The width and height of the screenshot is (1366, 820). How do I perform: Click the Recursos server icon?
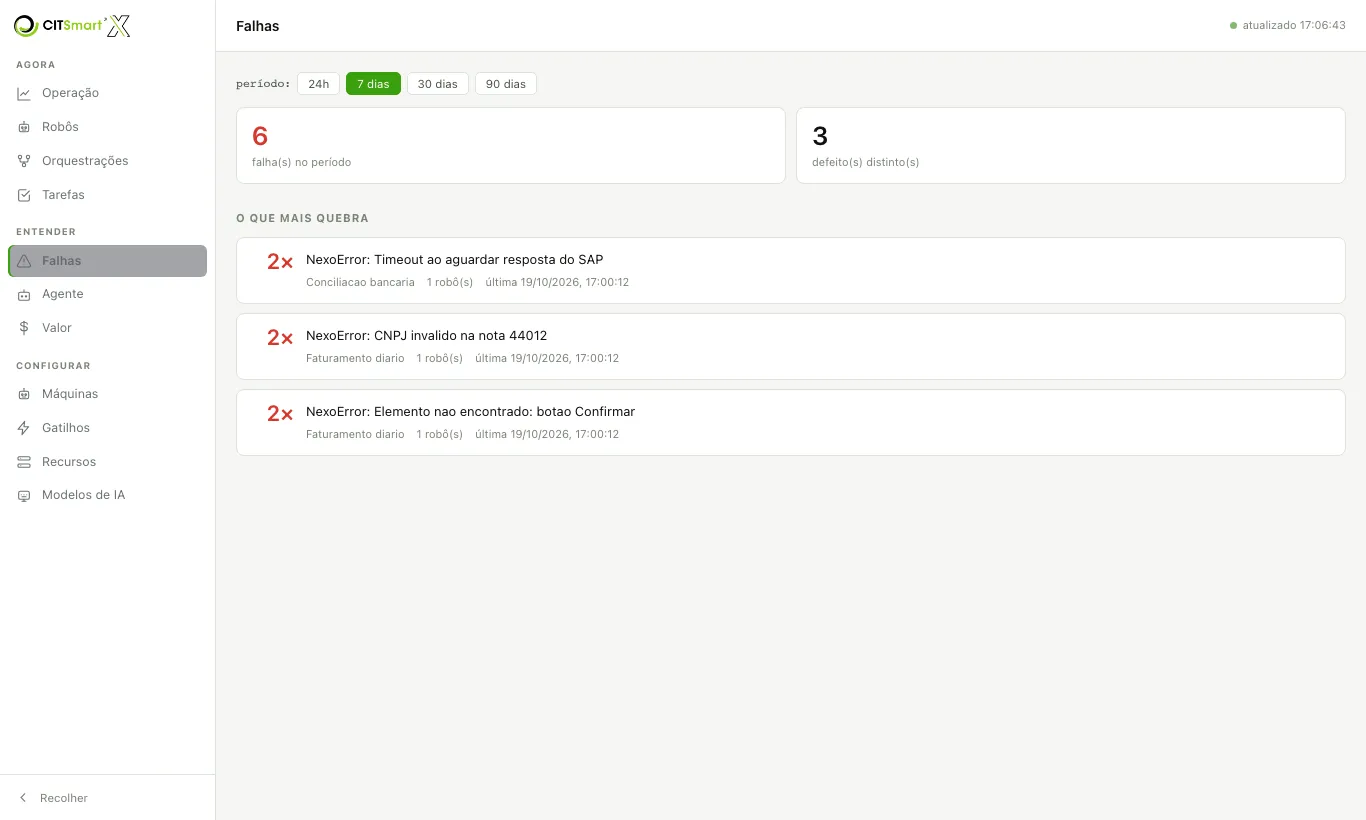24,462
